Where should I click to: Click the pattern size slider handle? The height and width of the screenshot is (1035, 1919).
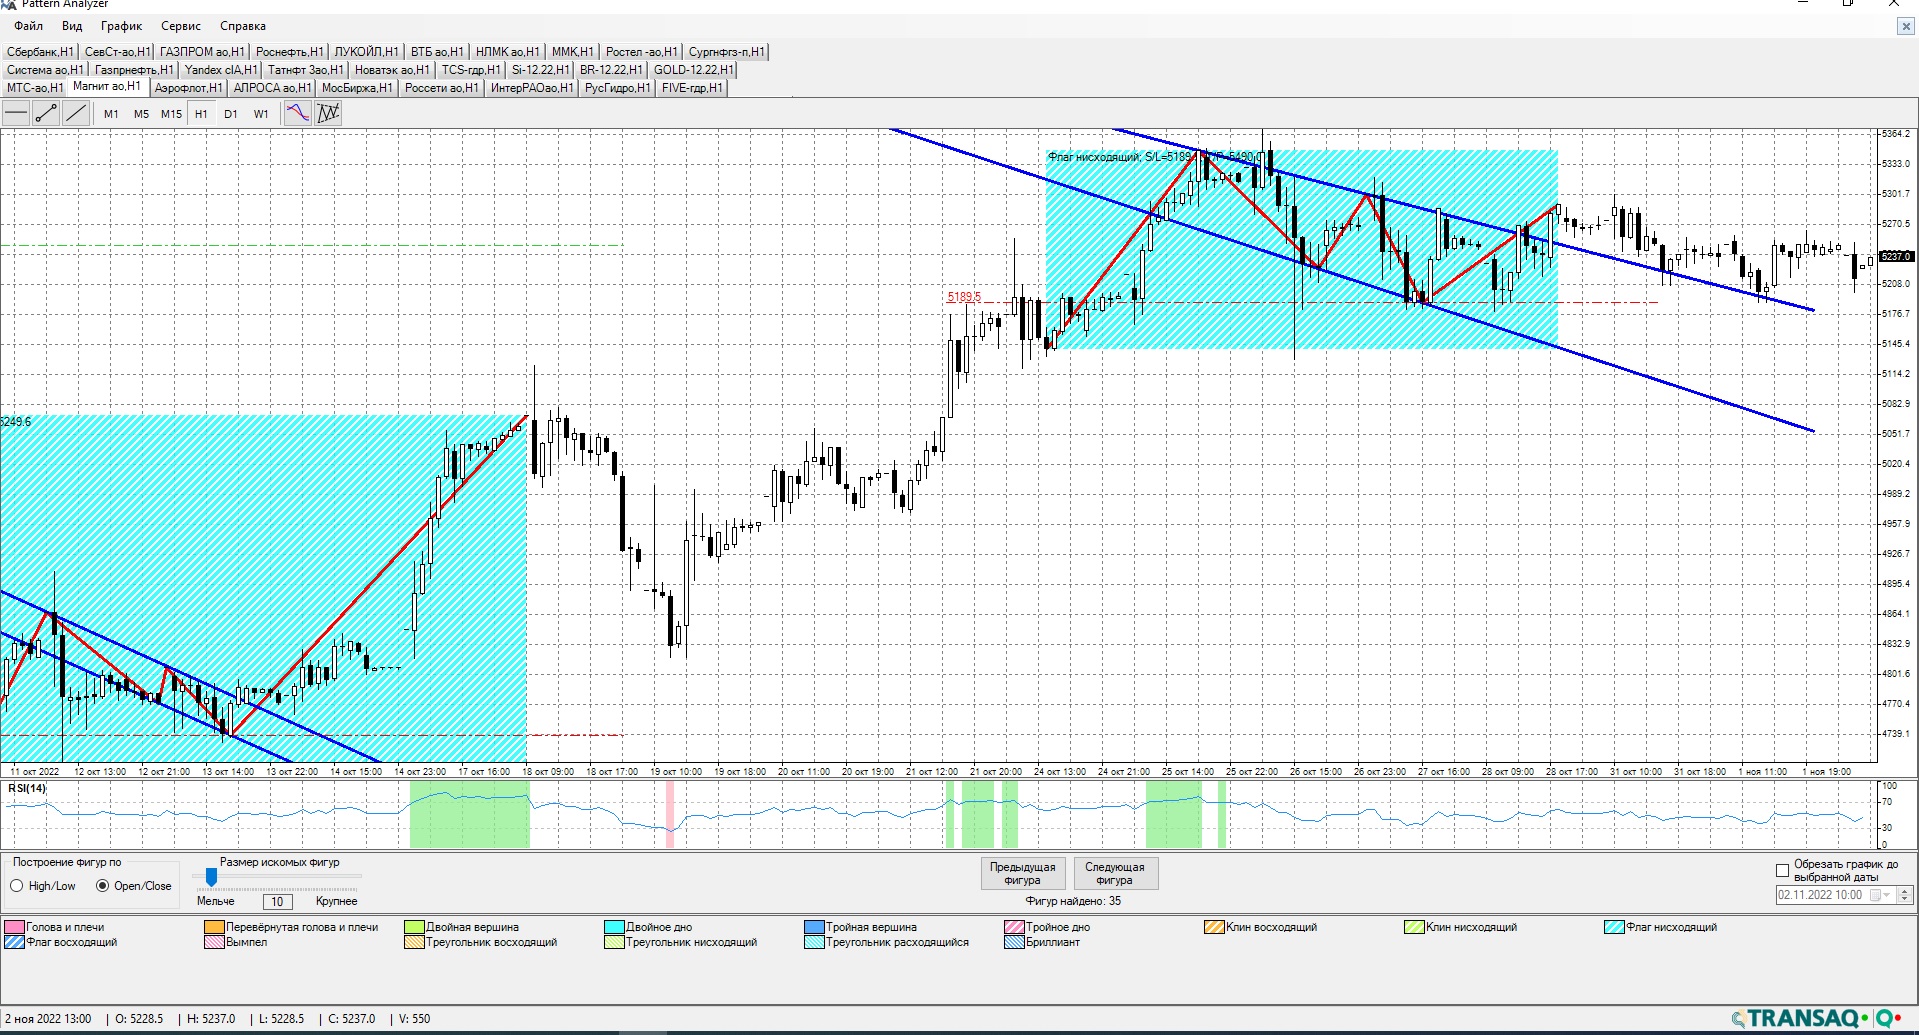click(x=211, y=878)
